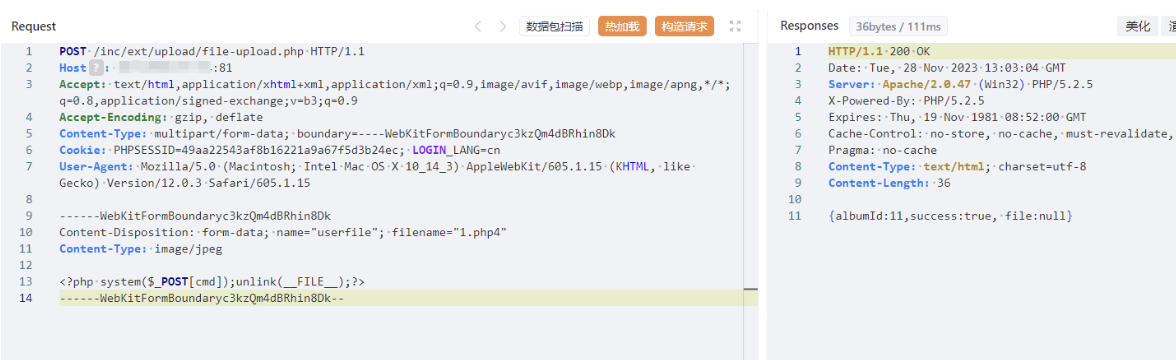The width and height of the screenshot is (1176, 360).
Task: Click the multipart/form-data Content-Type header line
Action: (338, 134)
